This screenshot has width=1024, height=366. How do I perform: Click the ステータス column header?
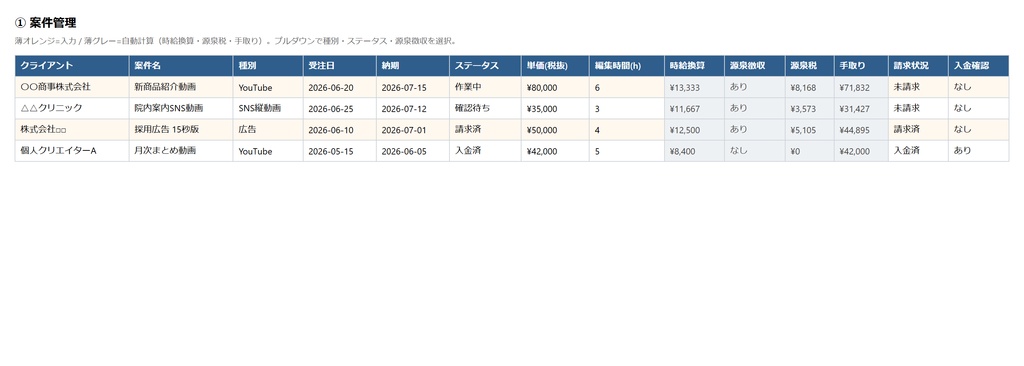click(x=485, y=66)
